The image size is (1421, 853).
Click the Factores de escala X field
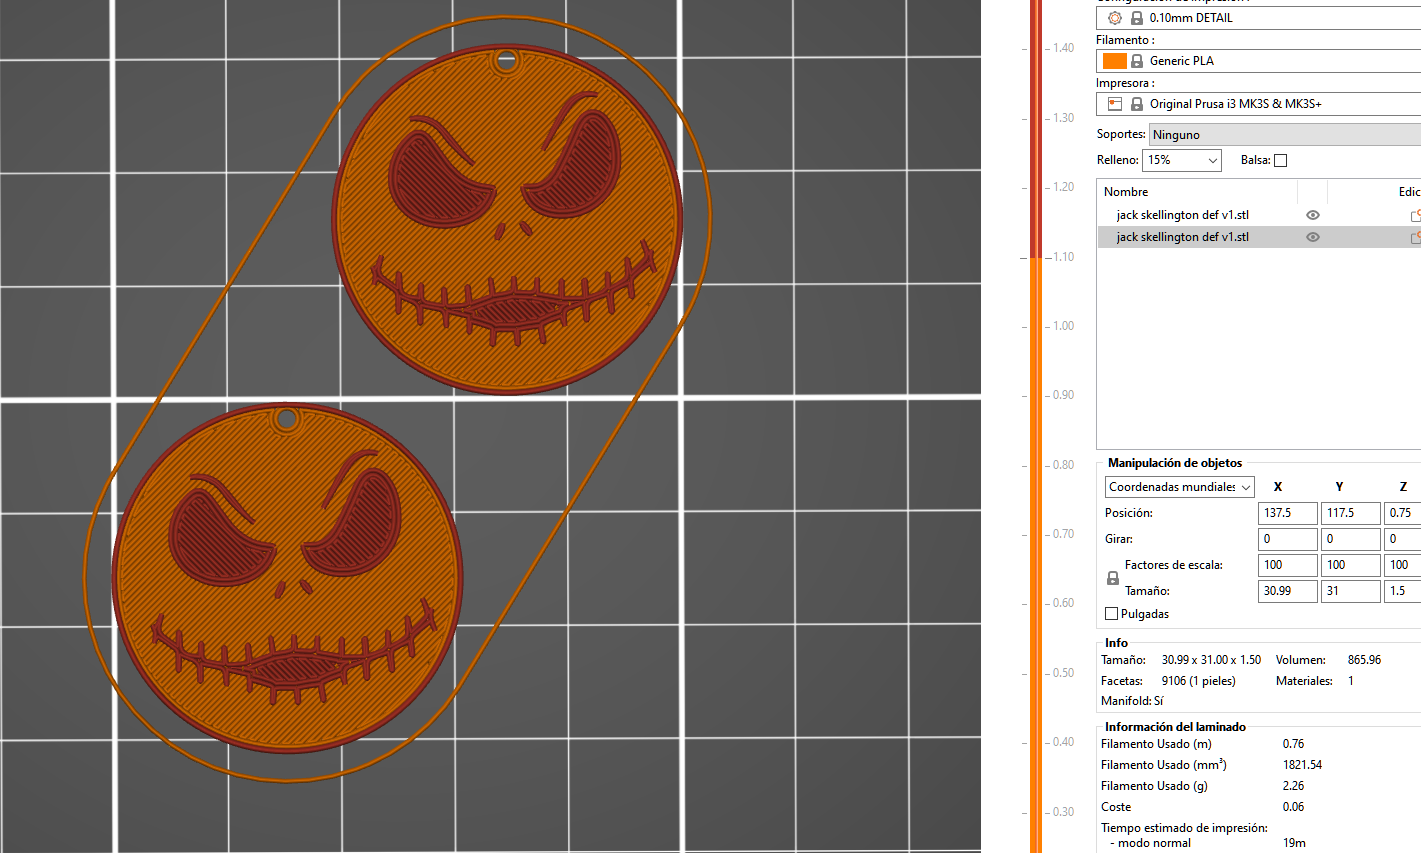coord(1287,565)
